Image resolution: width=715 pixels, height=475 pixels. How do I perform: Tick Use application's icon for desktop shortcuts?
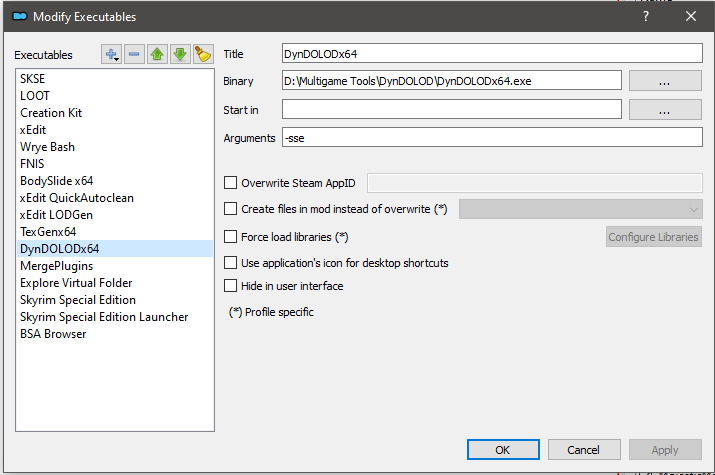click(x=231, y=263)
